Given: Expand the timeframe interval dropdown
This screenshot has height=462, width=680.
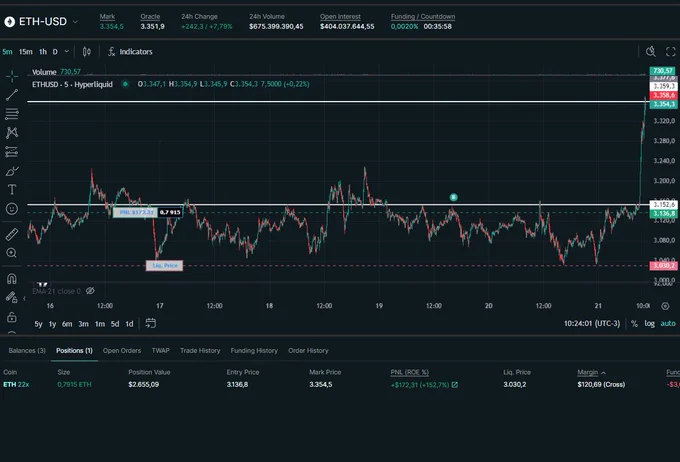Looking at the screenshot, I should point(66,52).
